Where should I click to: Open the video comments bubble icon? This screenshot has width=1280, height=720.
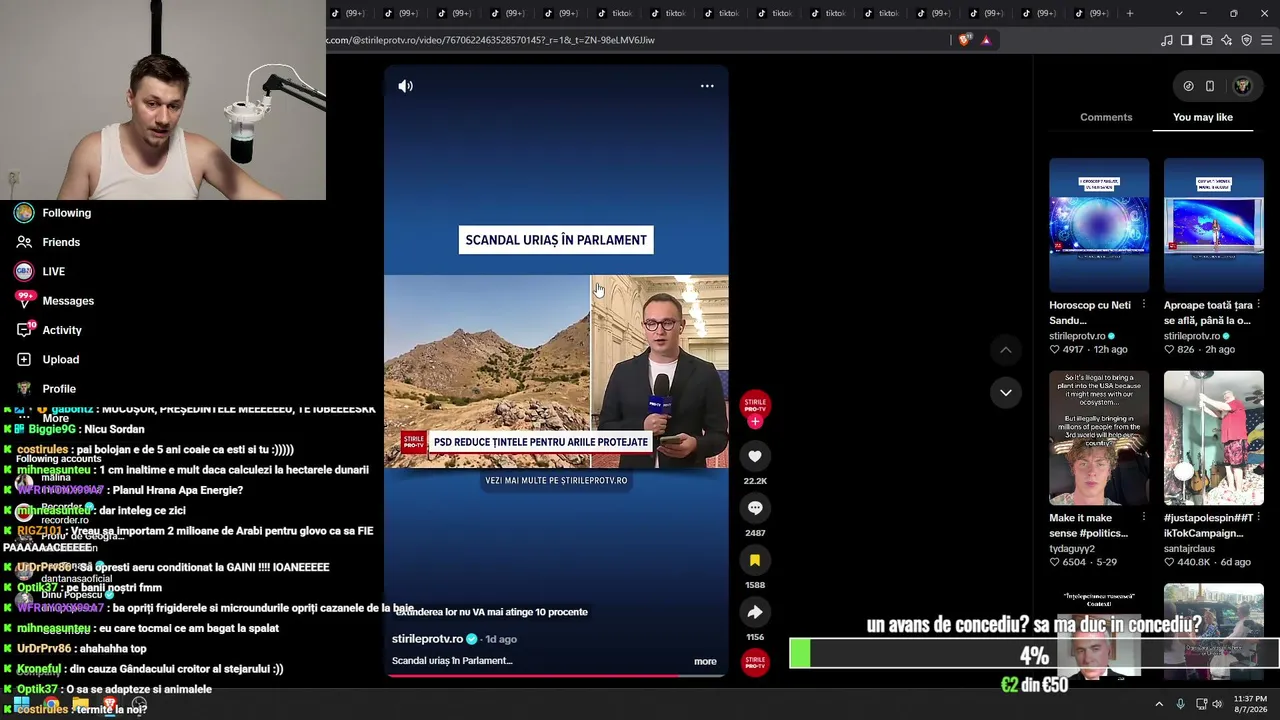click(x=755, y=508)
